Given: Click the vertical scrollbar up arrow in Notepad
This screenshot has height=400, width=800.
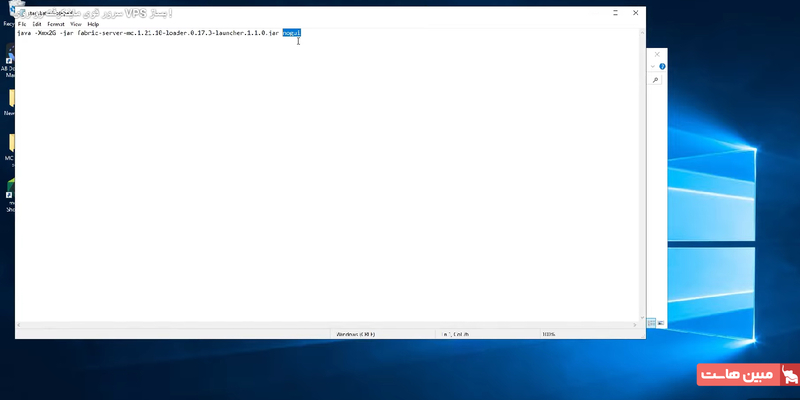Looking at the screenshot, I should (x=640, y=32).
